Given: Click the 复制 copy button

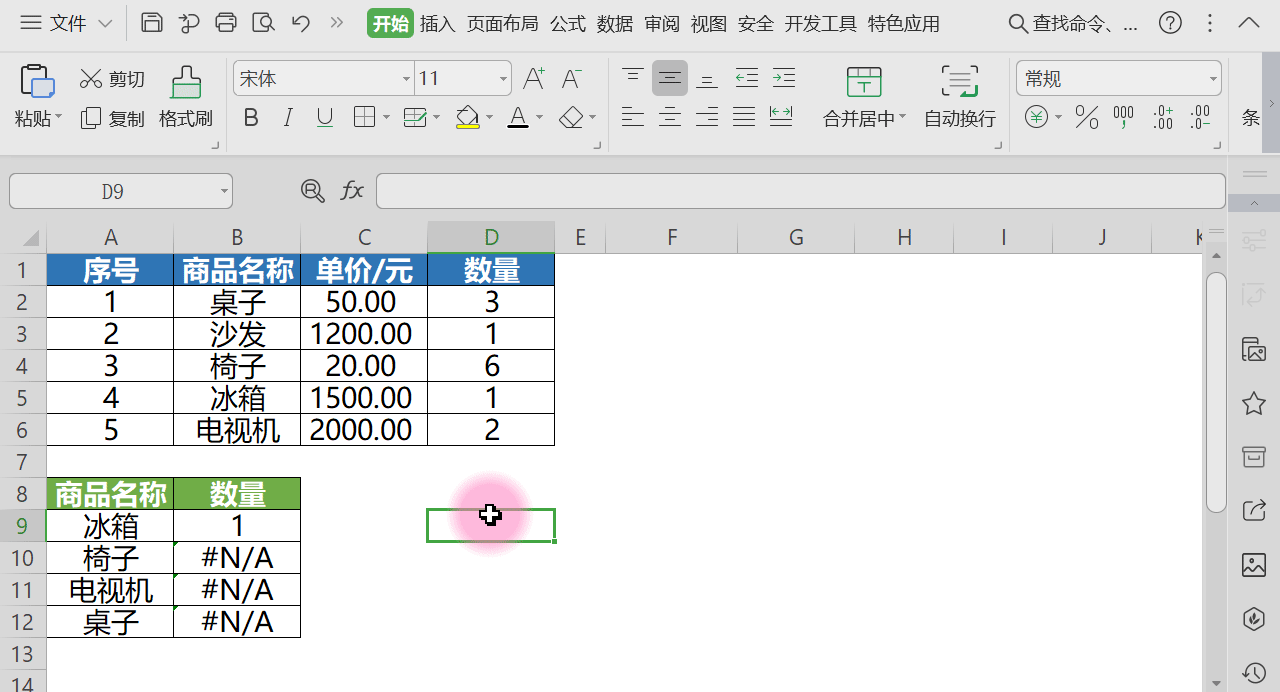Looking at the screenshot, I should tap(111, 118).
